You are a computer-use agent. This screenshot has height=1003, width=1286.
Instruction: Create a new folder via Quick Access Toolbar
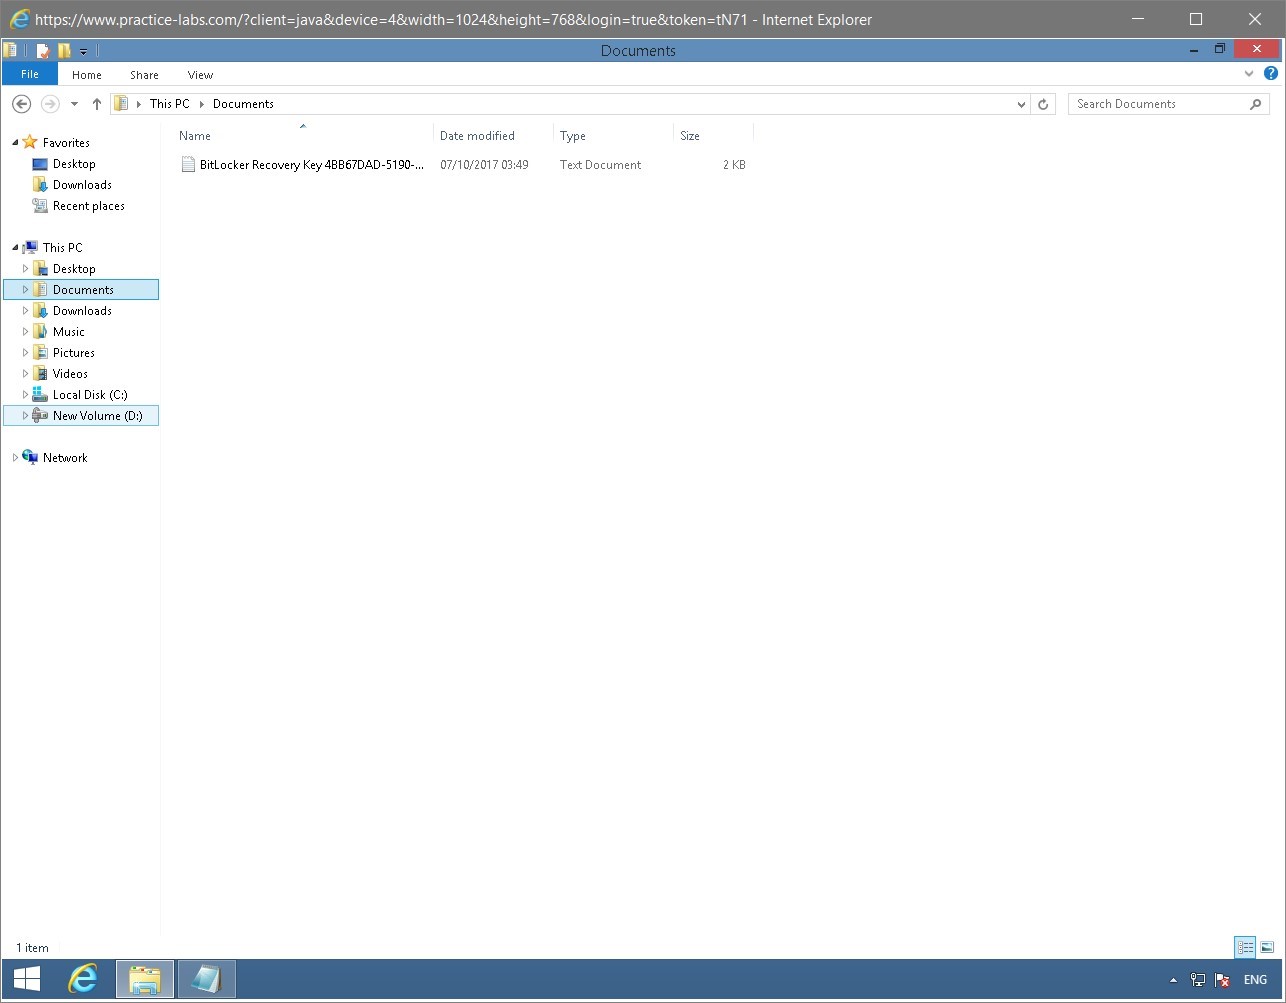pyautogui.click(x=63, y=49)
